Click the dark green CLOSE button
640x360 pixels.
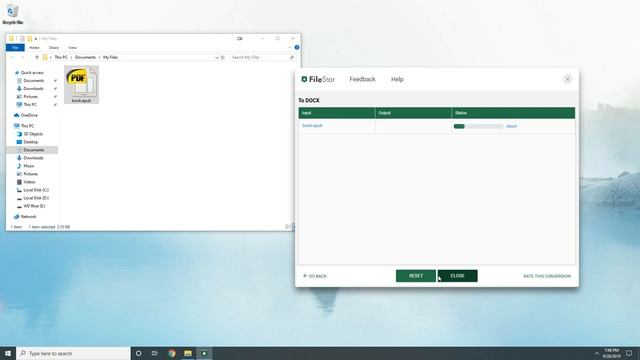click(x=458, y=276)
